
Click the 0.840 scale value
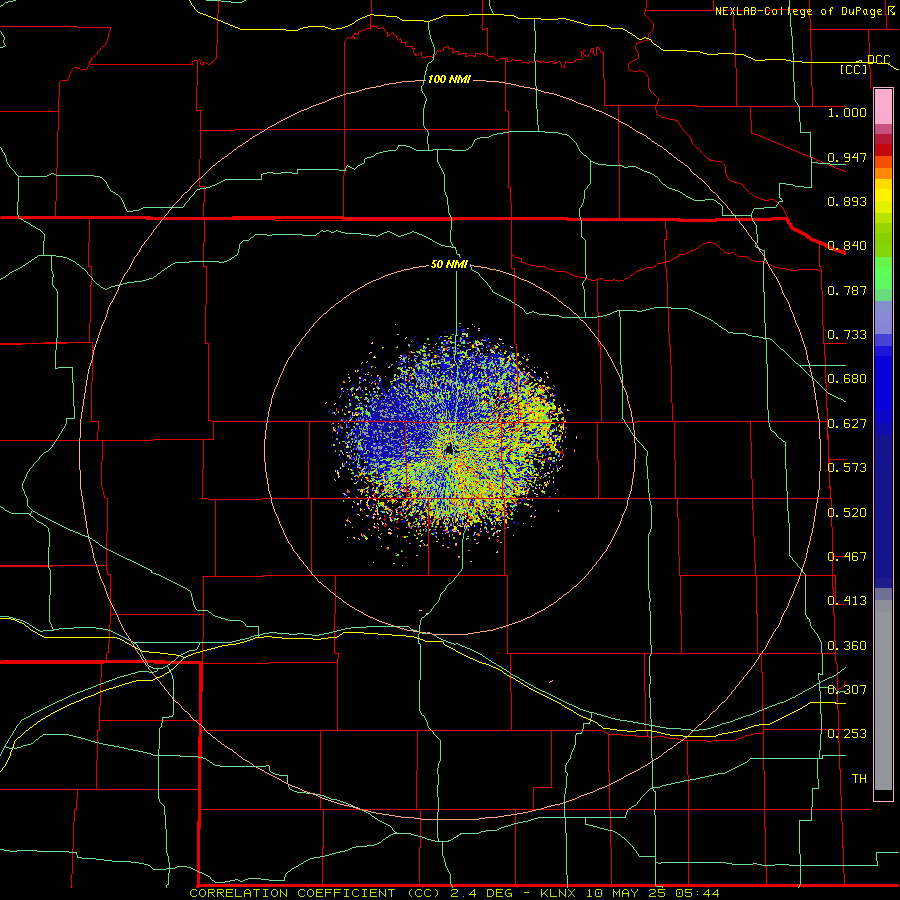click(x=847, y=246)
